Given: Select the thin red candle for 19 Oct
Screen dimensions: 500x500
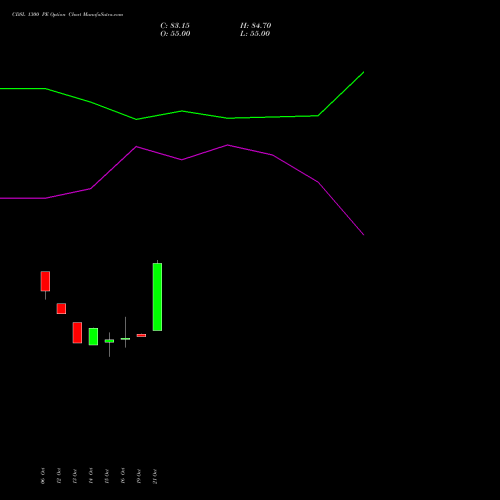Looking at the screenshot, I should [x=141, y=335].
